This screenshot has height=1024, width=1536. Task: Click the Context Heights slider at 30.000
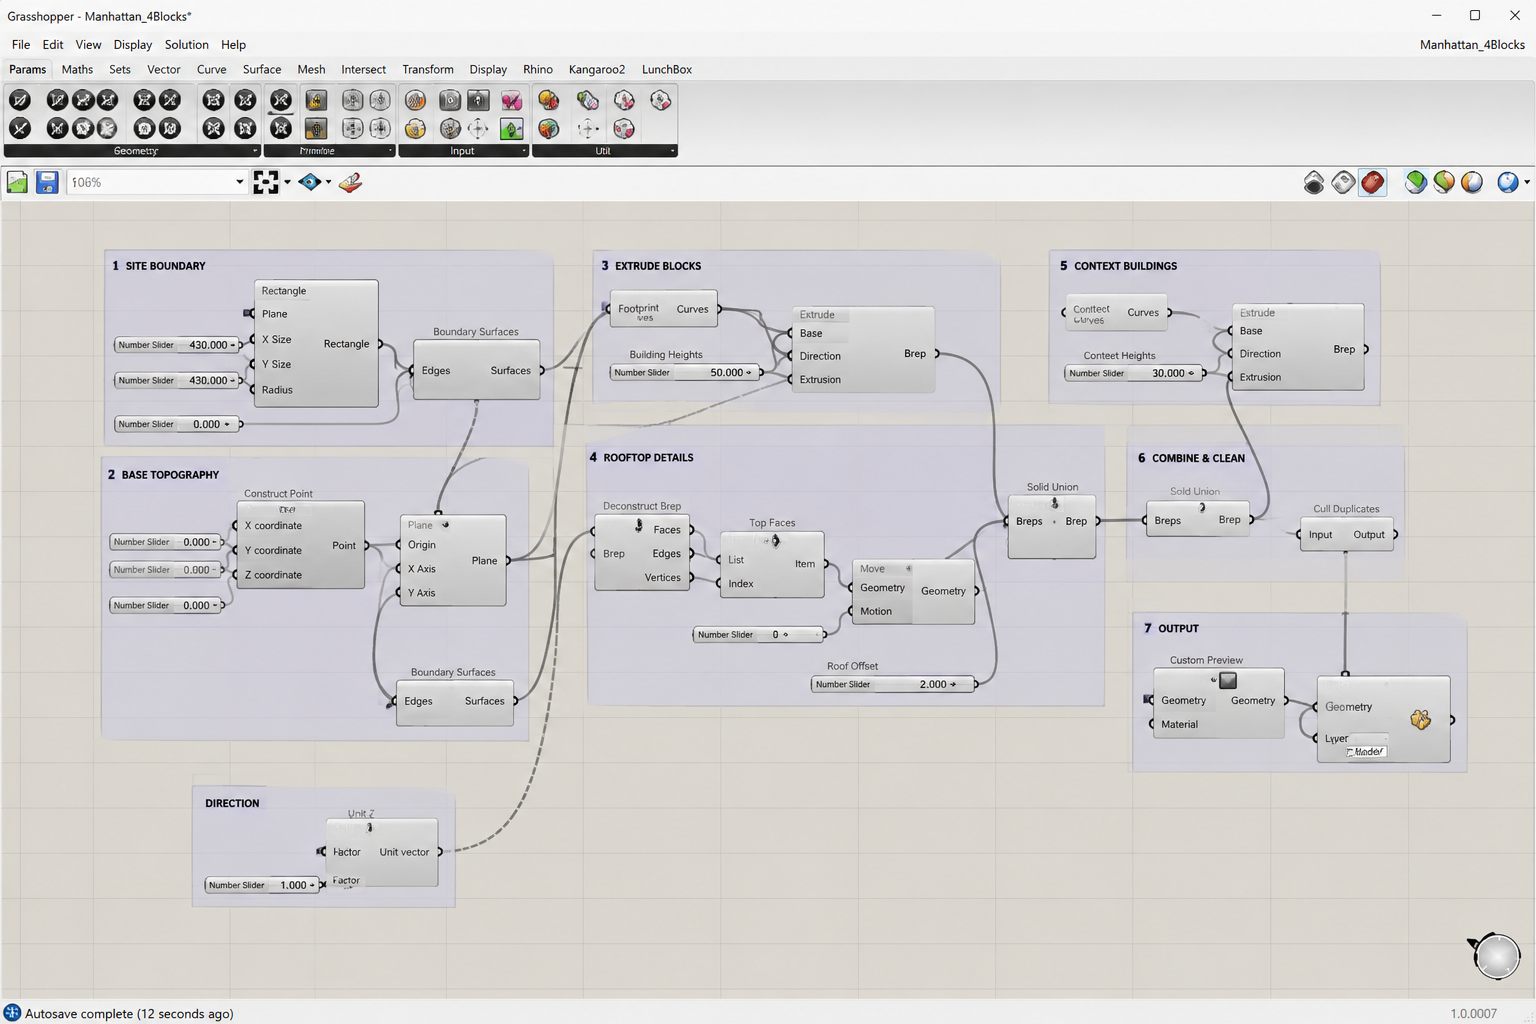pos(1134,373)
